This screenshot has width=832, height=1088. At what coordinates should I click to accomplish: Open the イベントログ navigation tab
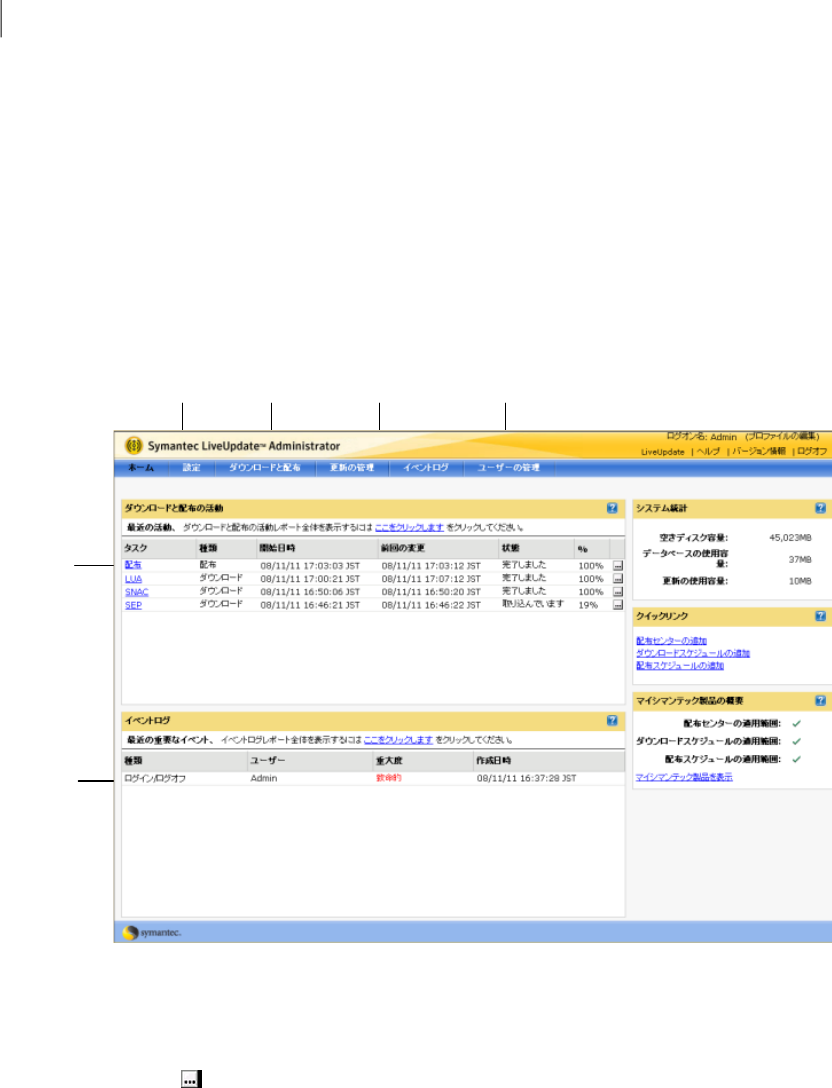pyautogui.click(x=426, y=468)
